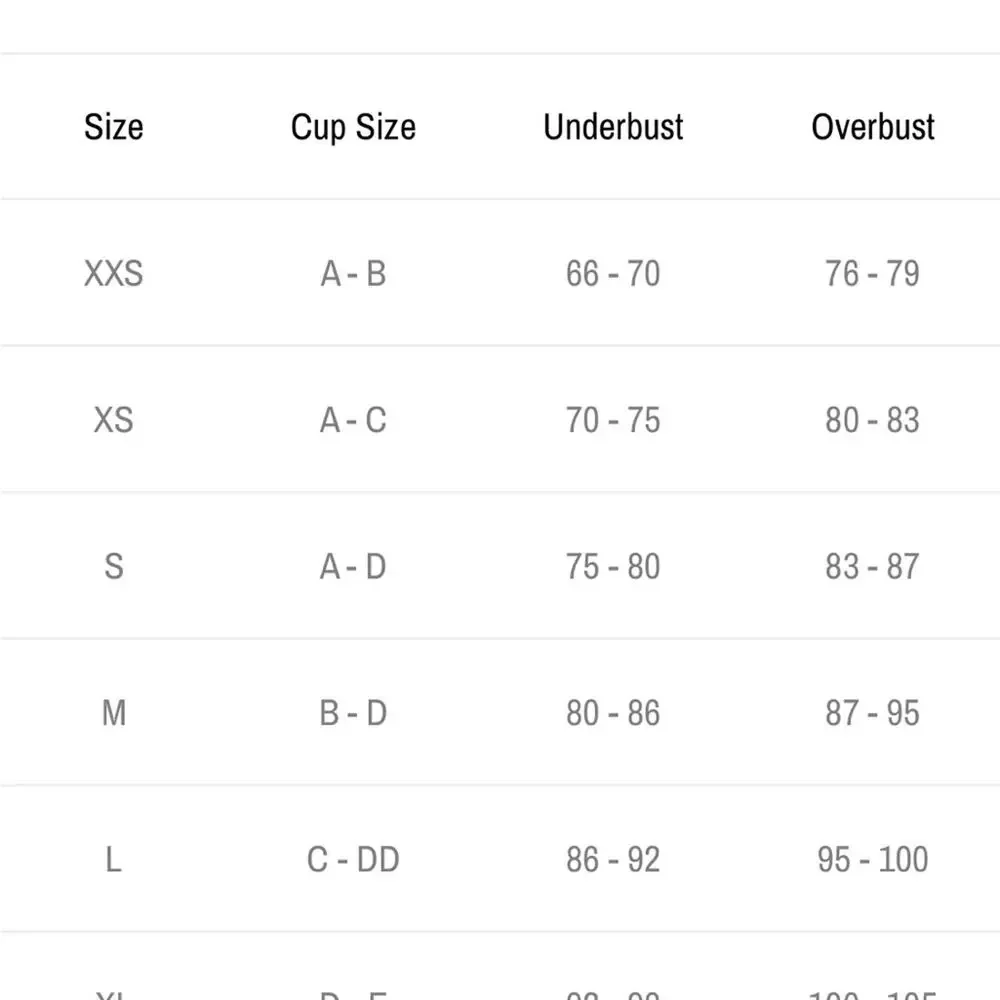1000x1000 pixels.
Task: Click the Overbust column header
Action: pos(872,126)
